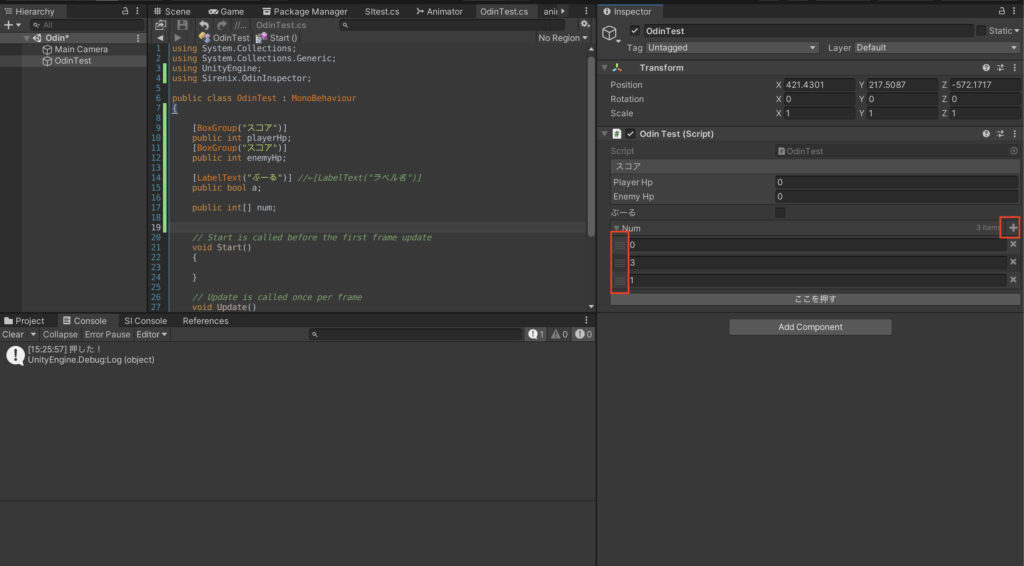The width and height of the screenshot is (1024, 566).
Task: Open Odin scene options menu
Action: click(x=138, y=38)
